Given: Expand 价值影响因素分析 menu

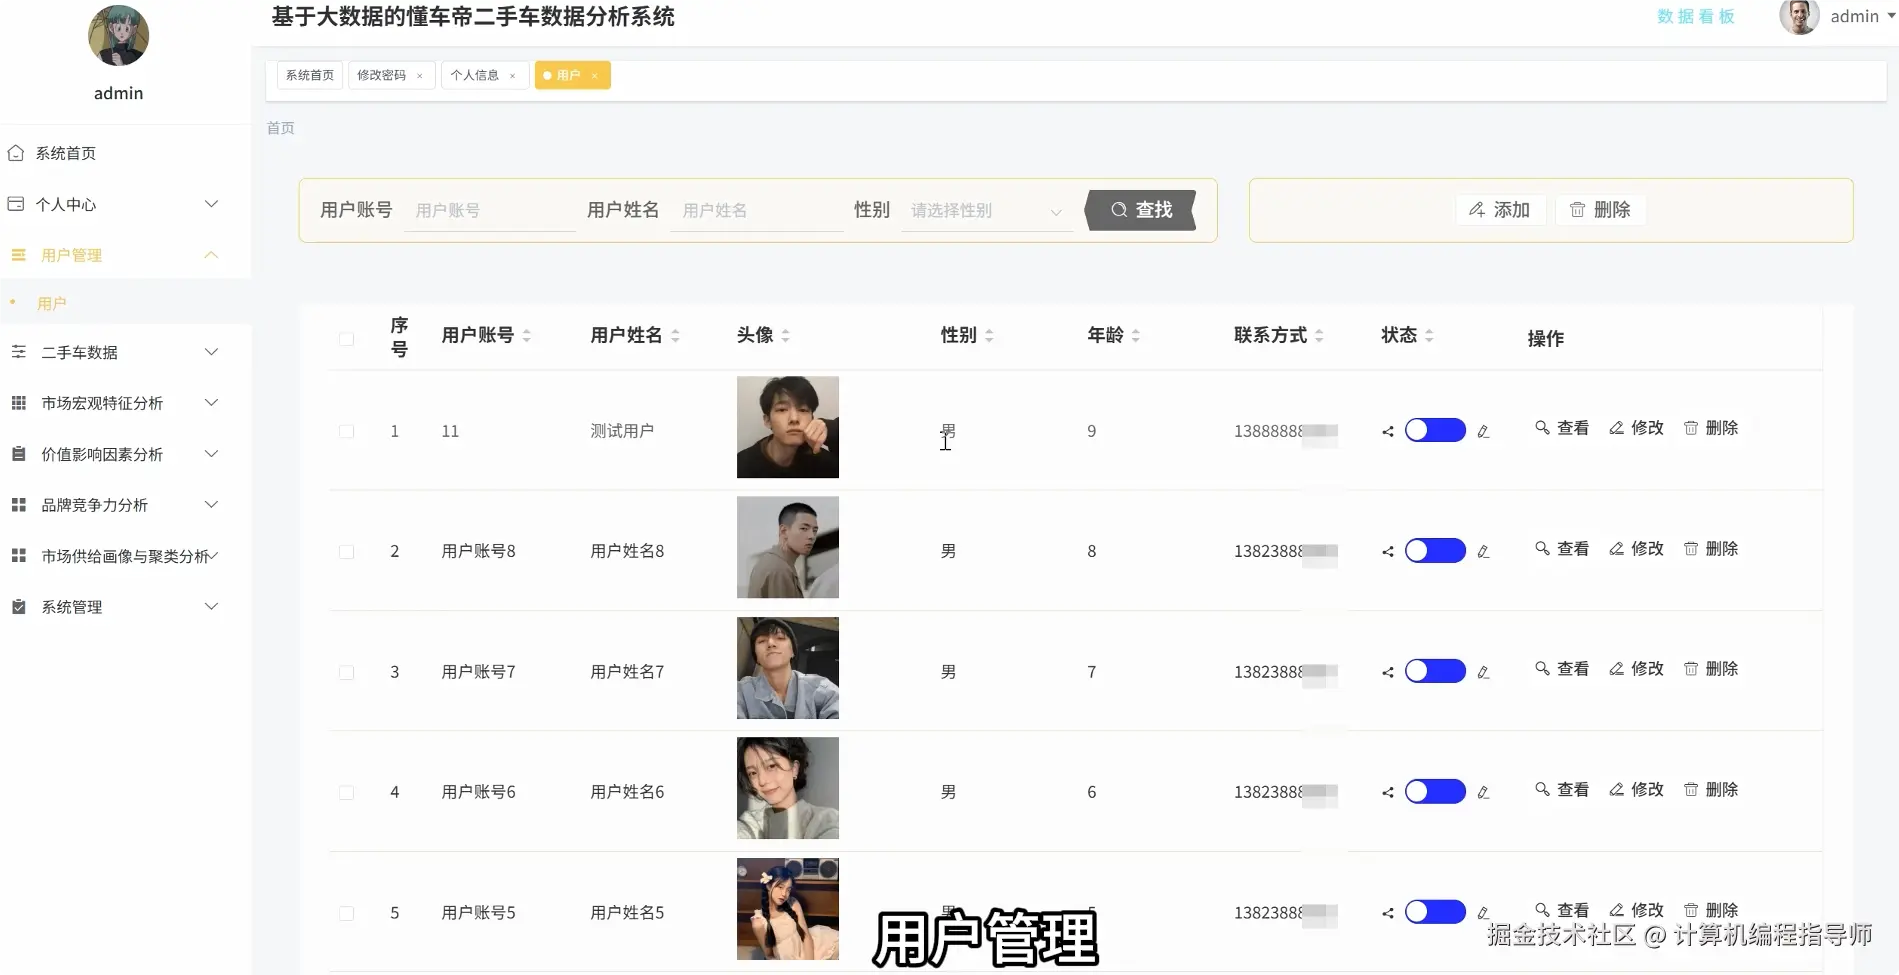Looking at the screenshot, I should 211,454.
